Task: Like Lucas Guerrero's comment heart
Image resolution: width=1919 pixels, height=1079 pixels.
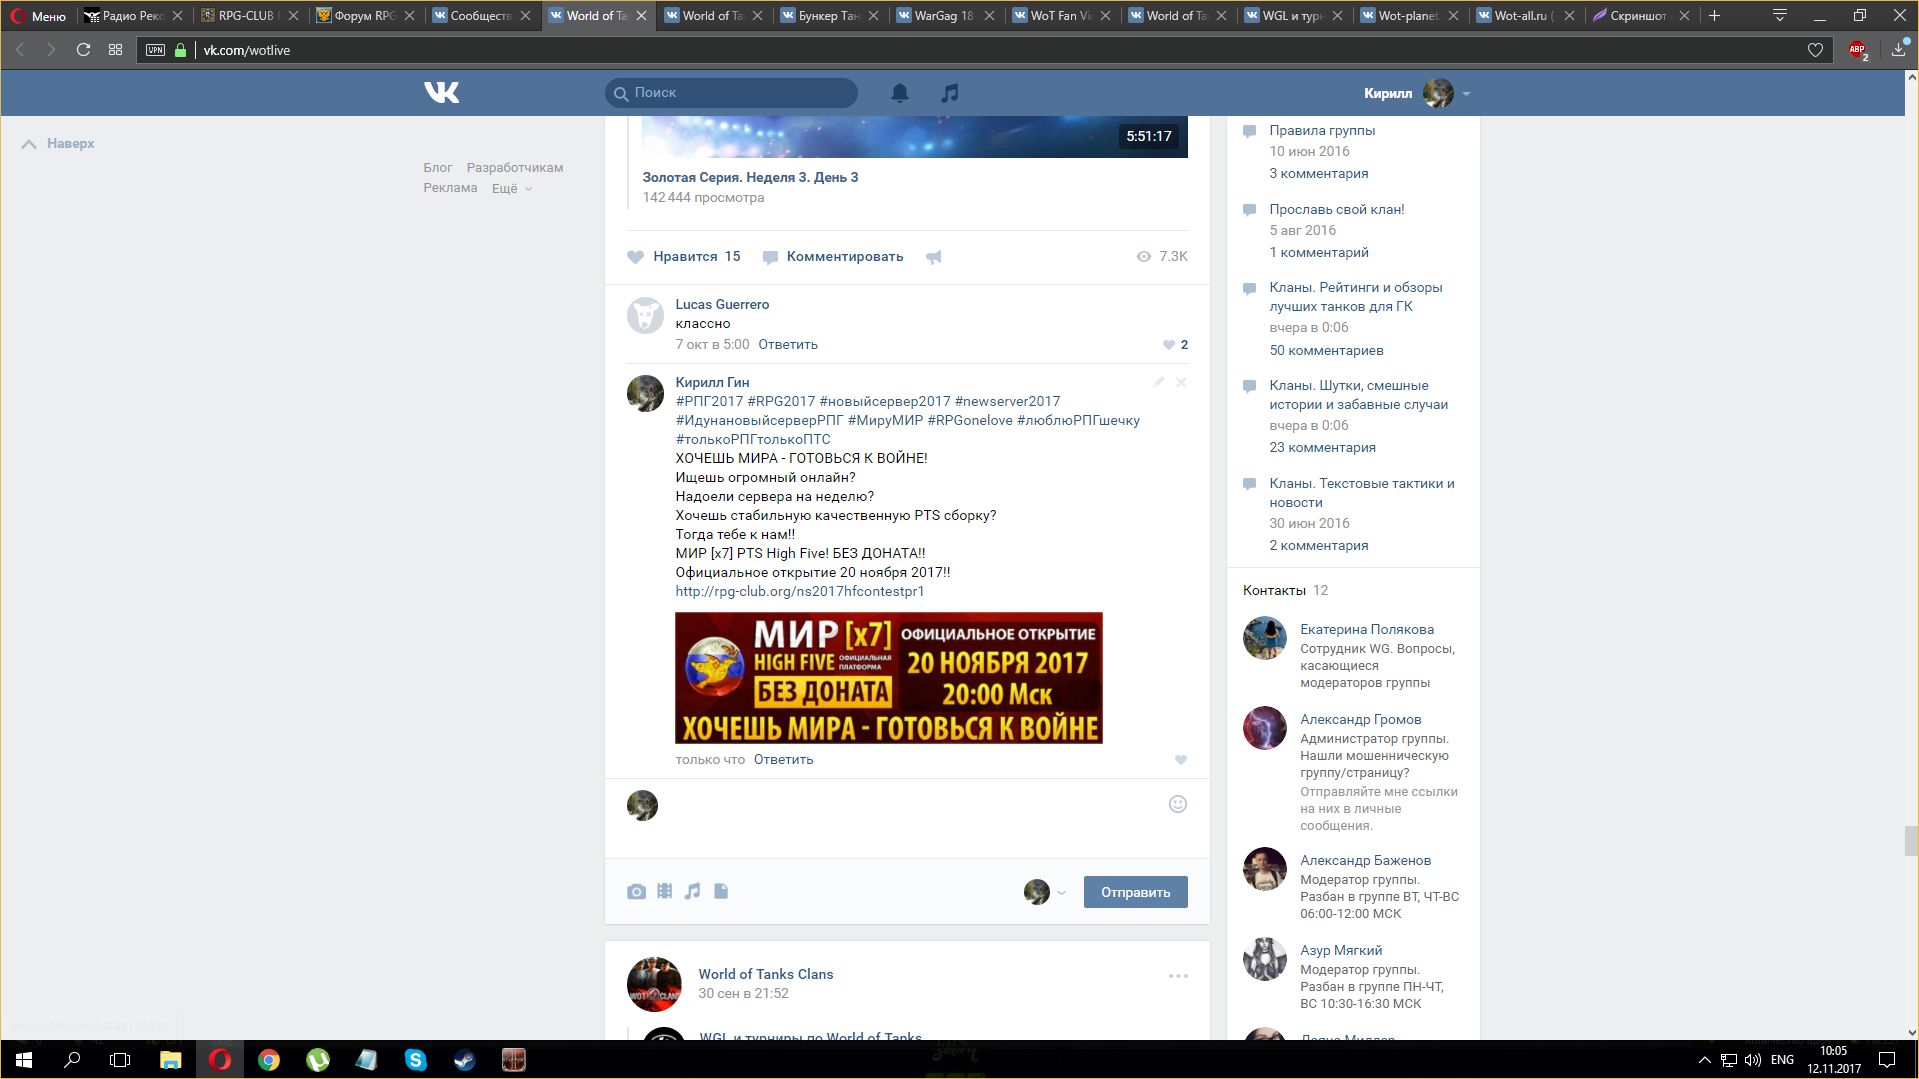Action: 1169,345
